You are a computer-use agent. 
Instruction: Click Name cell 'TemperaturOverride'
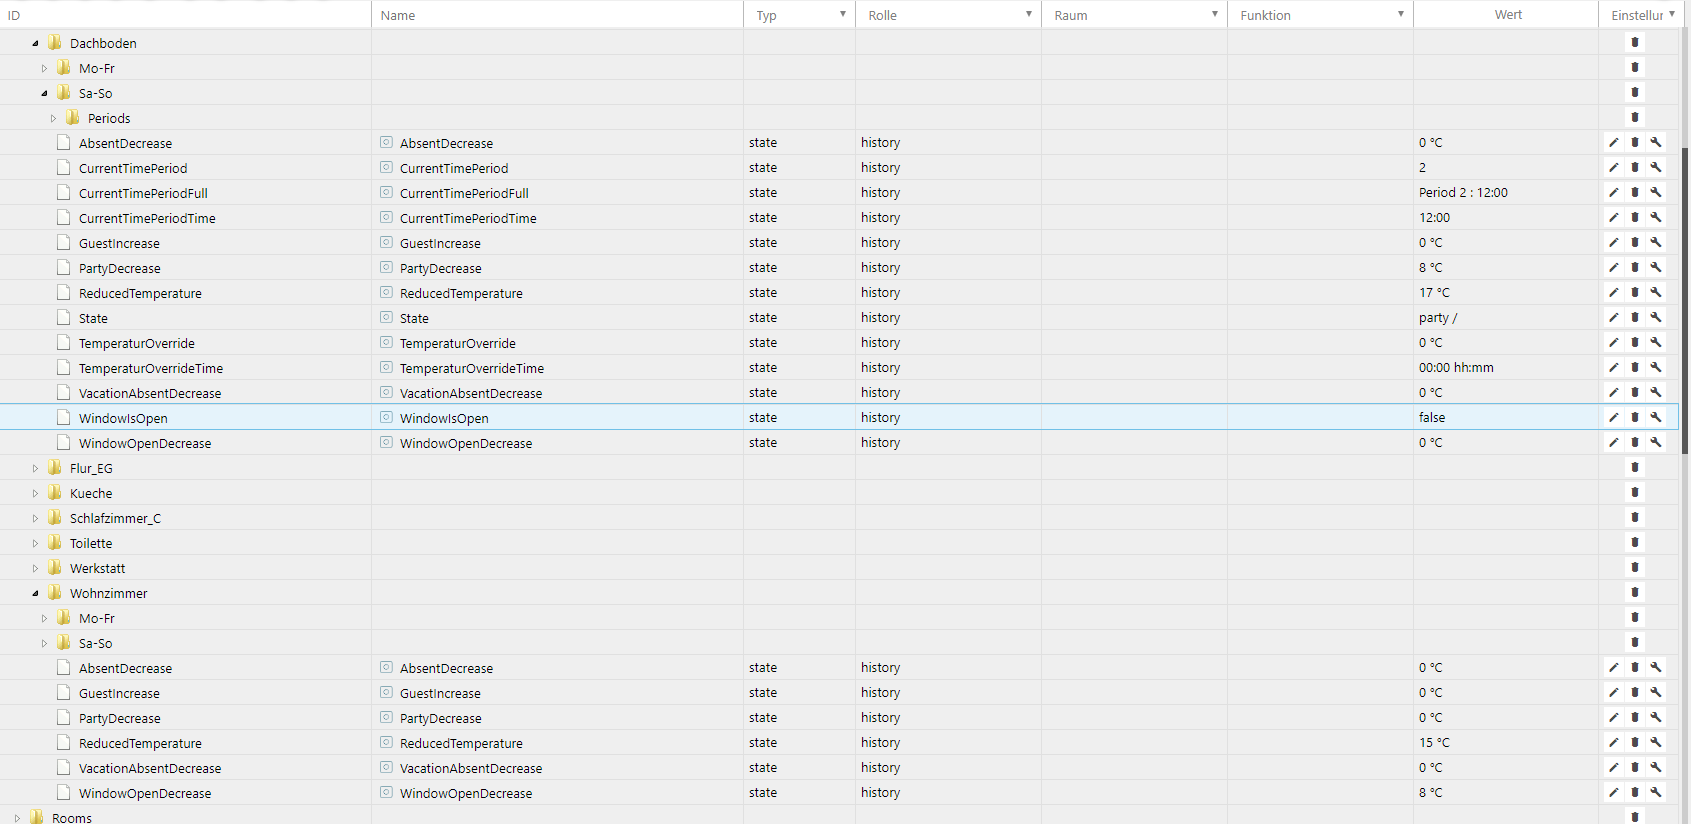(x=458, y=343)
